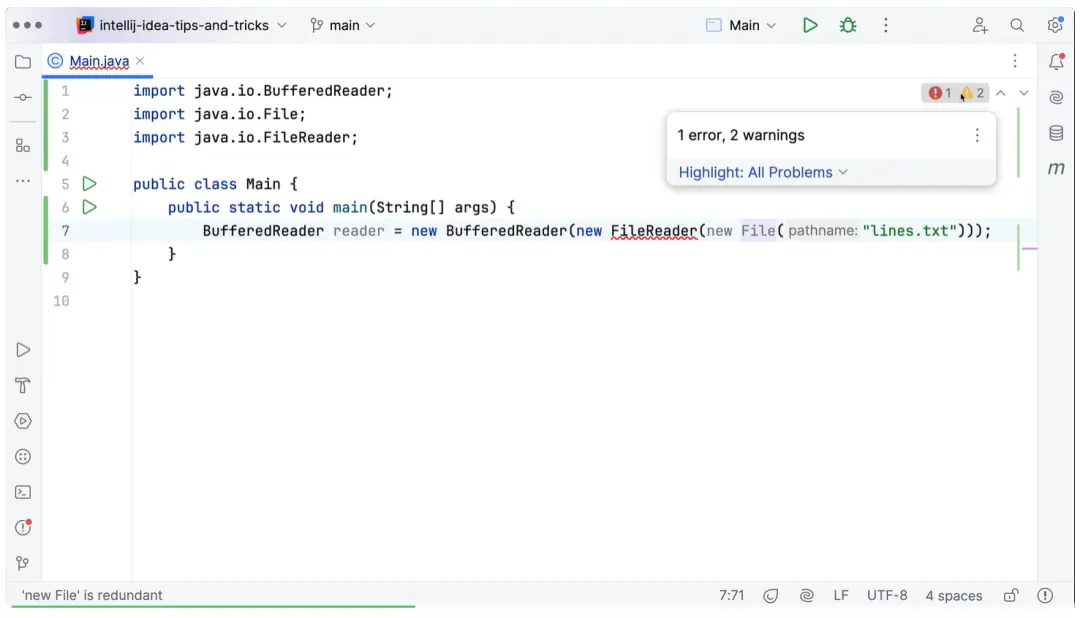This screenshot has height=618, width=1080.
Task: Show more tool windows ellipsis
Action: point(23,181)
